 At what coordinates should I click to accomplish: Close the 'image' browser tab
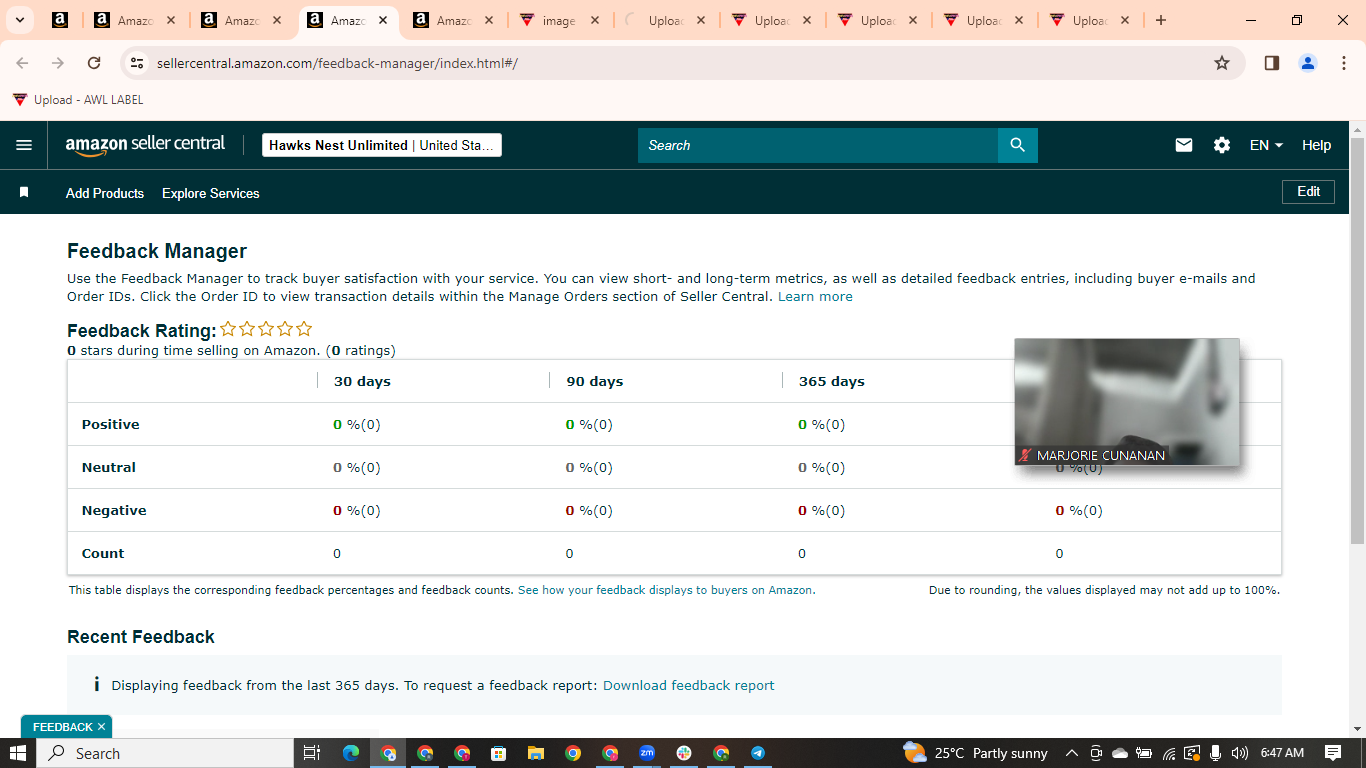click(595, 20)
